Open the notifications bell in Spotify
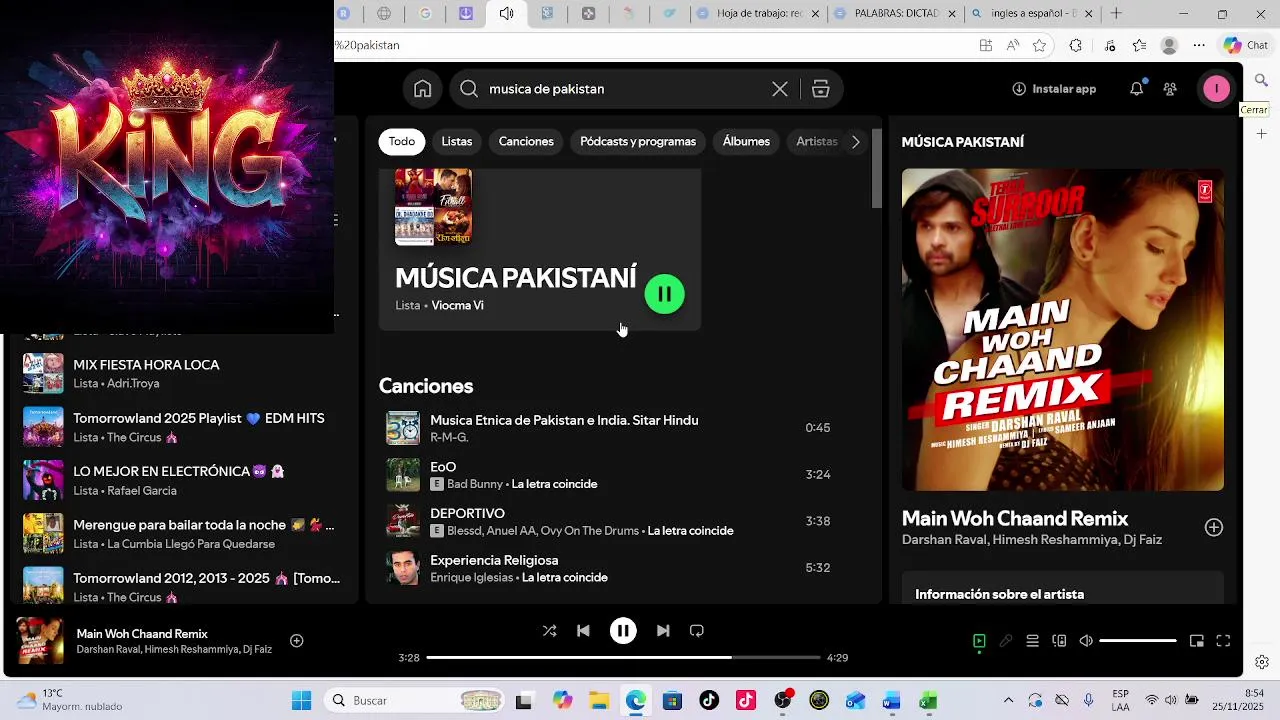This screenshot has height=720, width=1280. click(1136, 89)
